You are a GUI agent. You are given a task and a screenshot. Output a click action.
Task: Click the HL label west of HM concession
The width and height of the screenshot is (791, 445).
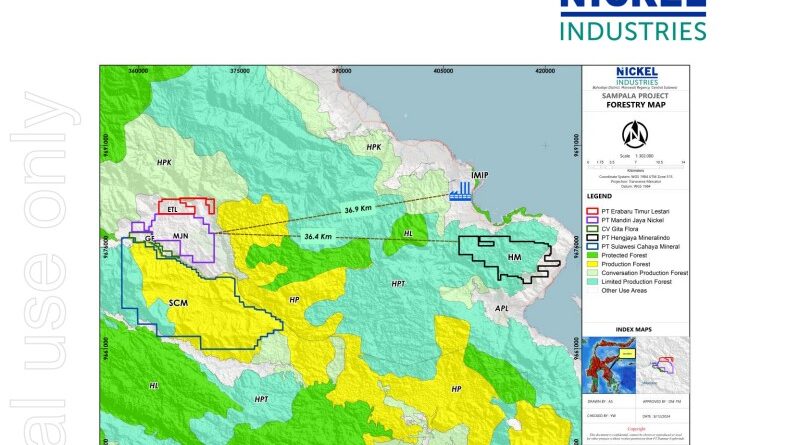408,234
